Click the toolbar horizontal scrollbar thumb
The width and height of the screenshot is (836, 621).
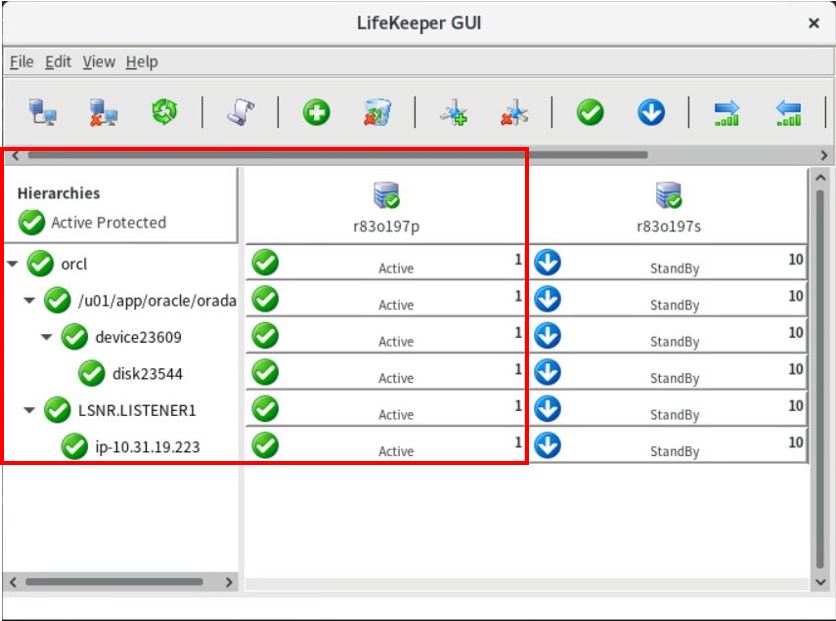click(x=338, y=155)
